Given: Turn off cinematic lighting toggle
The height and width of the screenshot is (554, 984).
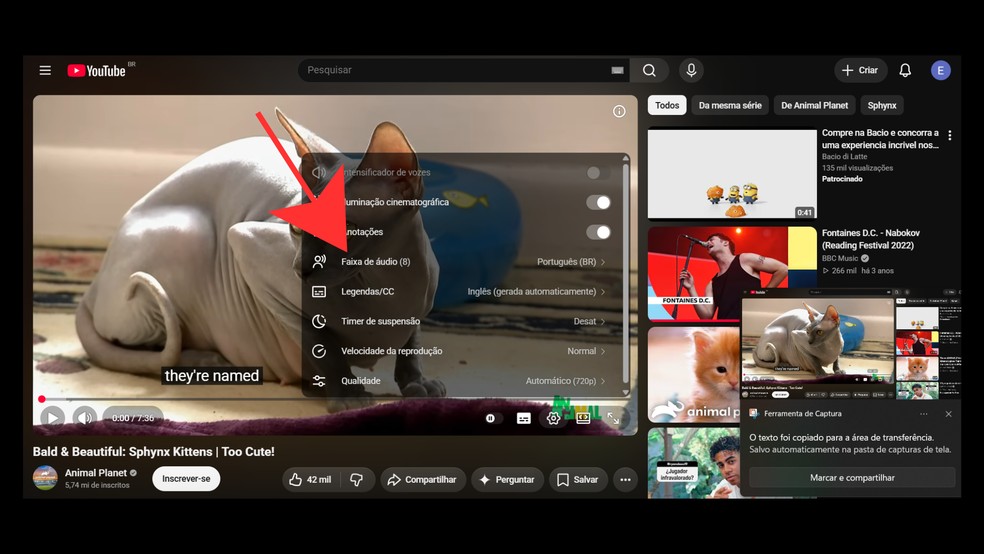Looking at the screenshot, I should point(598,203).
